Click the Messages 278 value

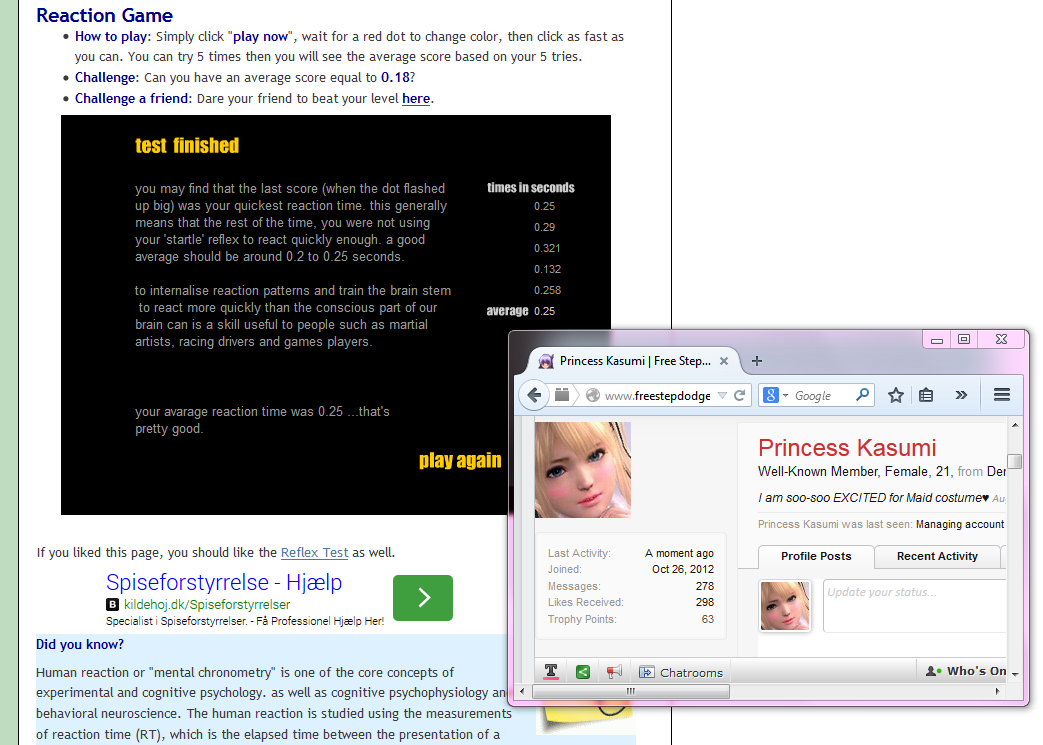704,586
